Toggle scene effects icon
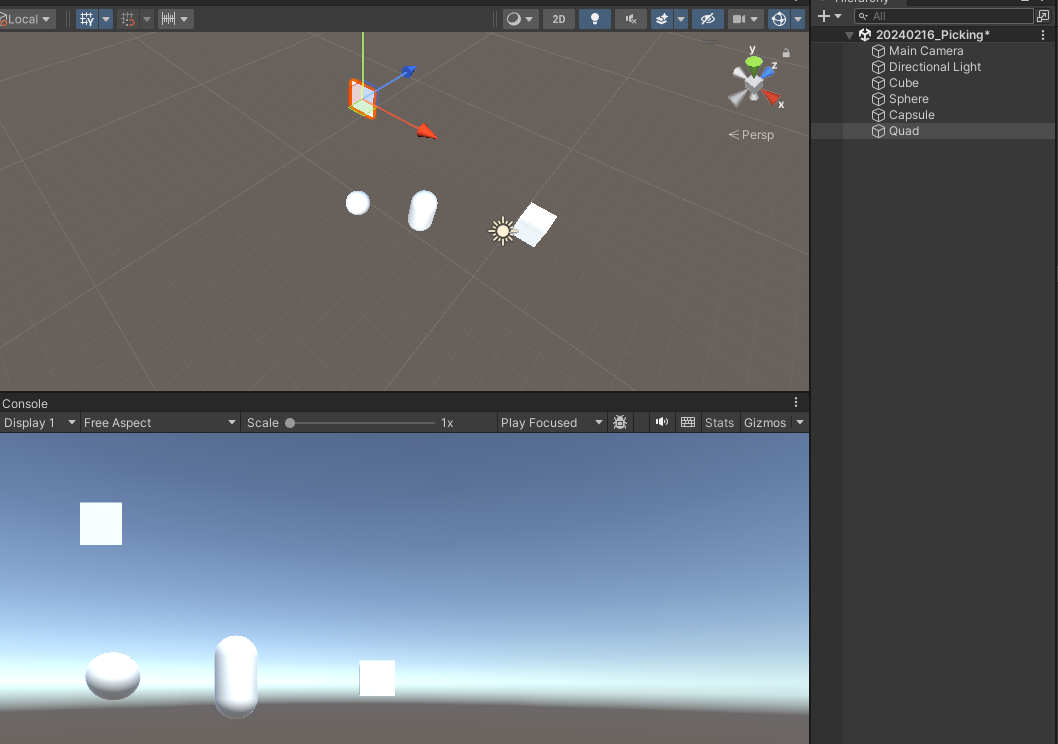 [662, 19]
